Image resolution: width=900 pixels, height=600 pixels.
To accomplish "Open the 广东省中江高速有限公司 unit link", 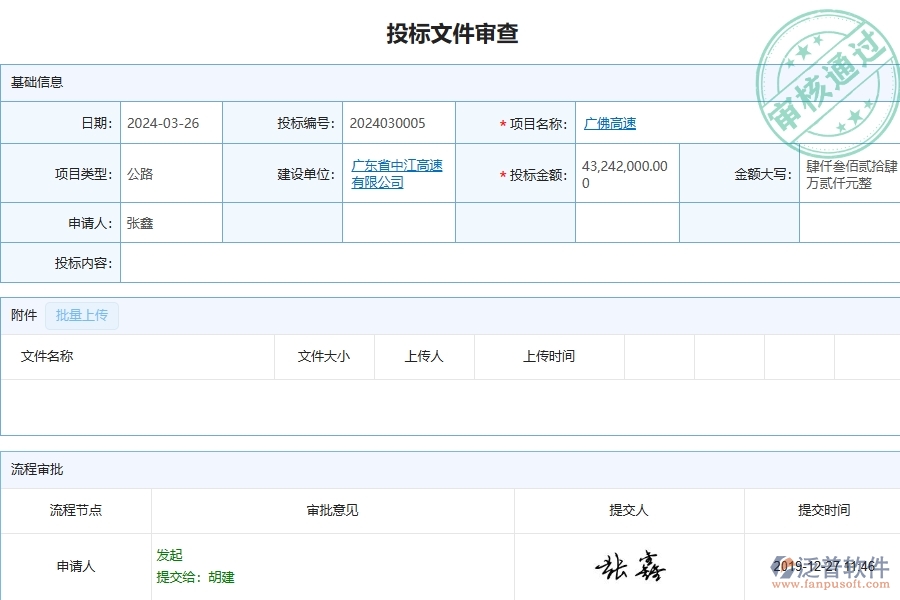I will click(396, 172).
